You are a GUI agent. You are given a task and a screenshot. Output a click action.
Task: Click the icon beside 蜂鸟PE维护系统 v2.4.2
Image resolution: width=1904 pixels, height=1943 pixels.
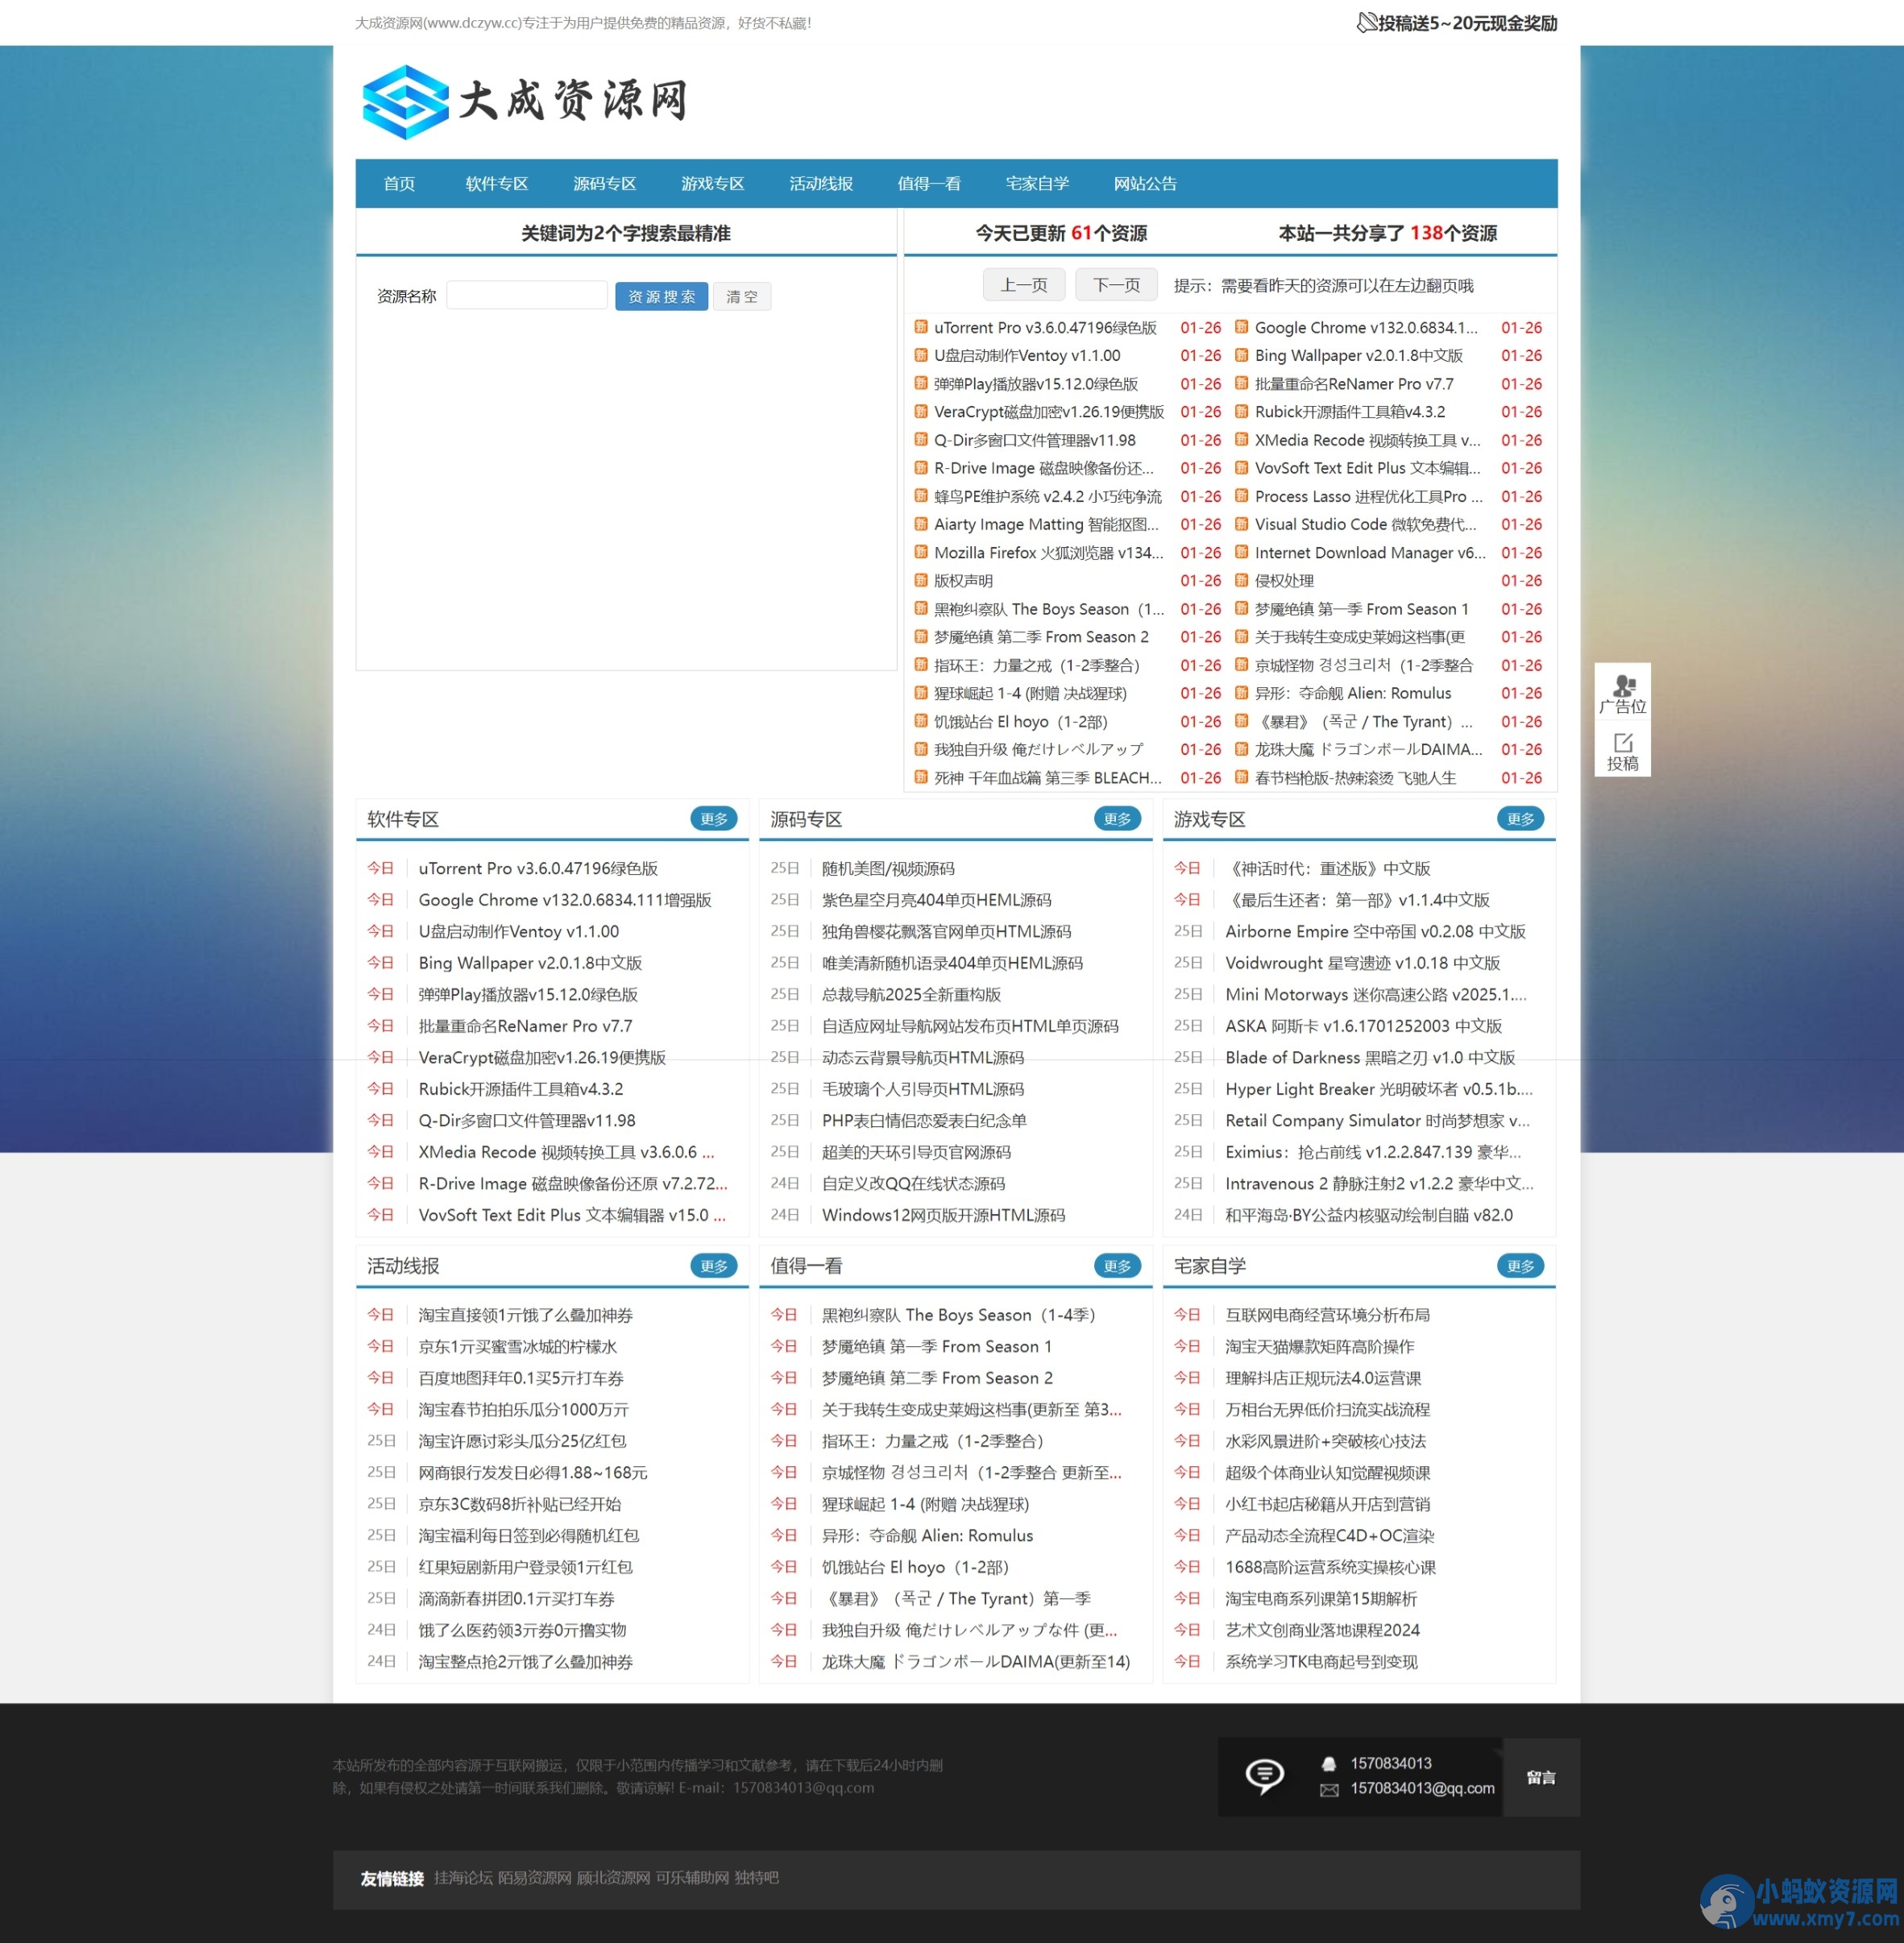point(920,496)
